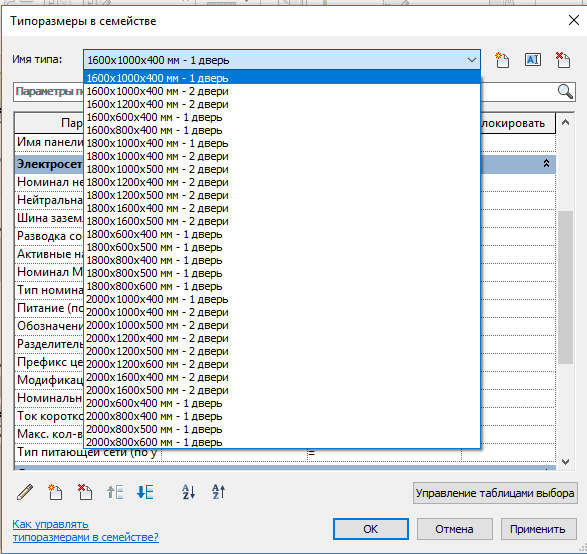Click the vertical scrollbar thumb of parameter table
The image size is (587, 554).
pos(565,287)
